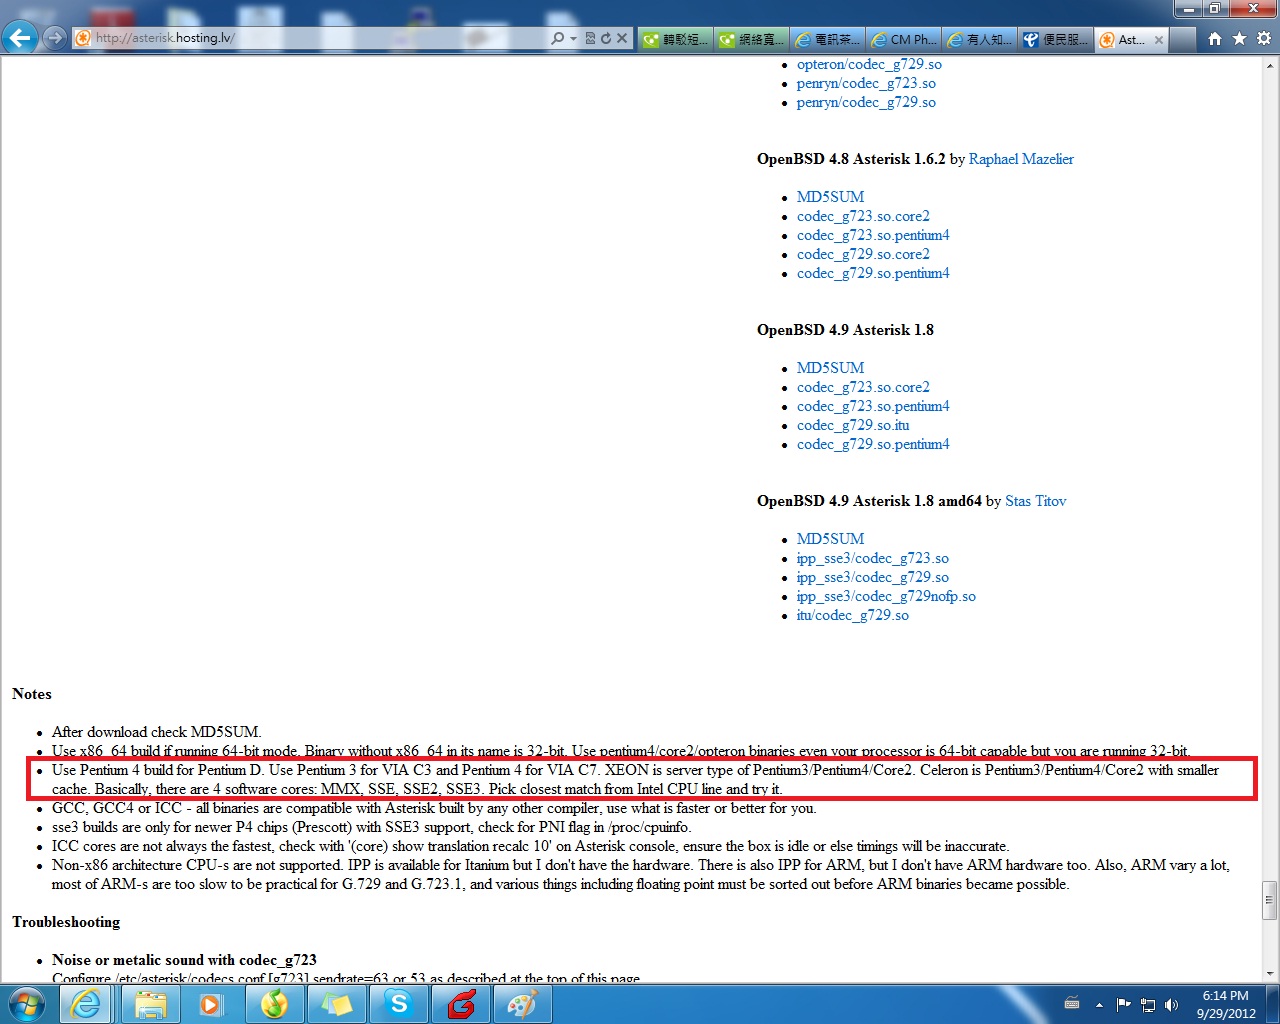Click the network status tray icon
The width and height of the screenshot is (1280, 1024).
coord(1148,1005)
